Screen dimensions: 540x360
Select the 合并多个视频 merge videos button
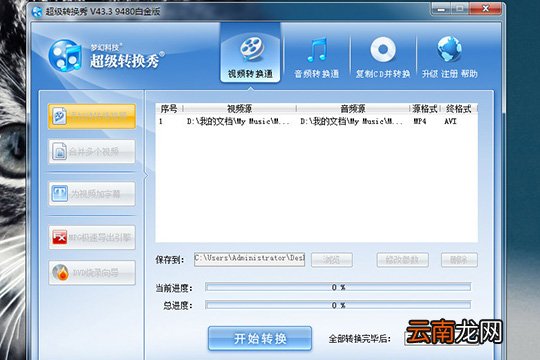92,151
